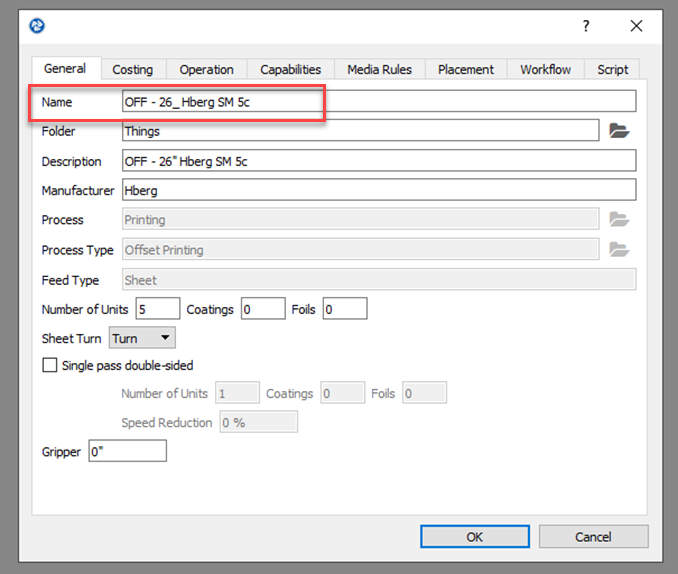
Task: Click the second-pass Coatings field under double-sided
Action: (342, 393)
